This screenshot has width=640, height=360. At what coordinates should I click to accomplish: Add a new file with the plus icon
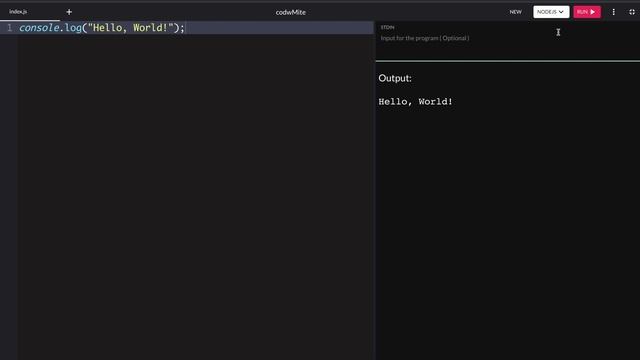(x=69, y=12)
